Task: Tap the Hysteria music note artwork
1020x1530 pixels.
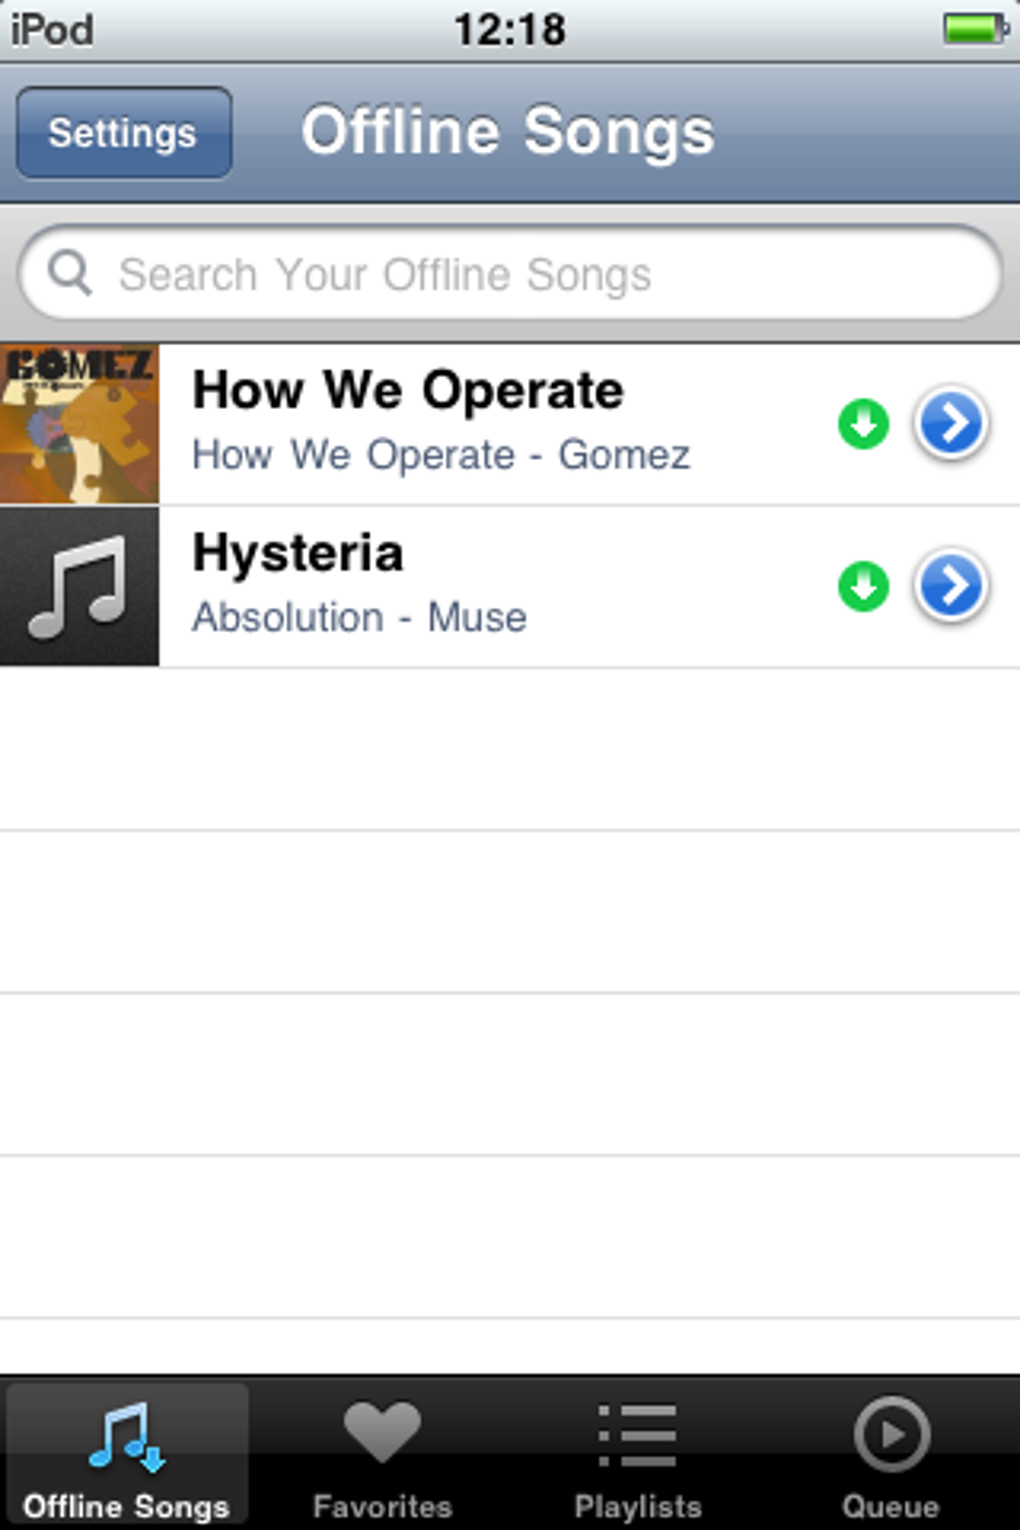Action: pos(79,587)
